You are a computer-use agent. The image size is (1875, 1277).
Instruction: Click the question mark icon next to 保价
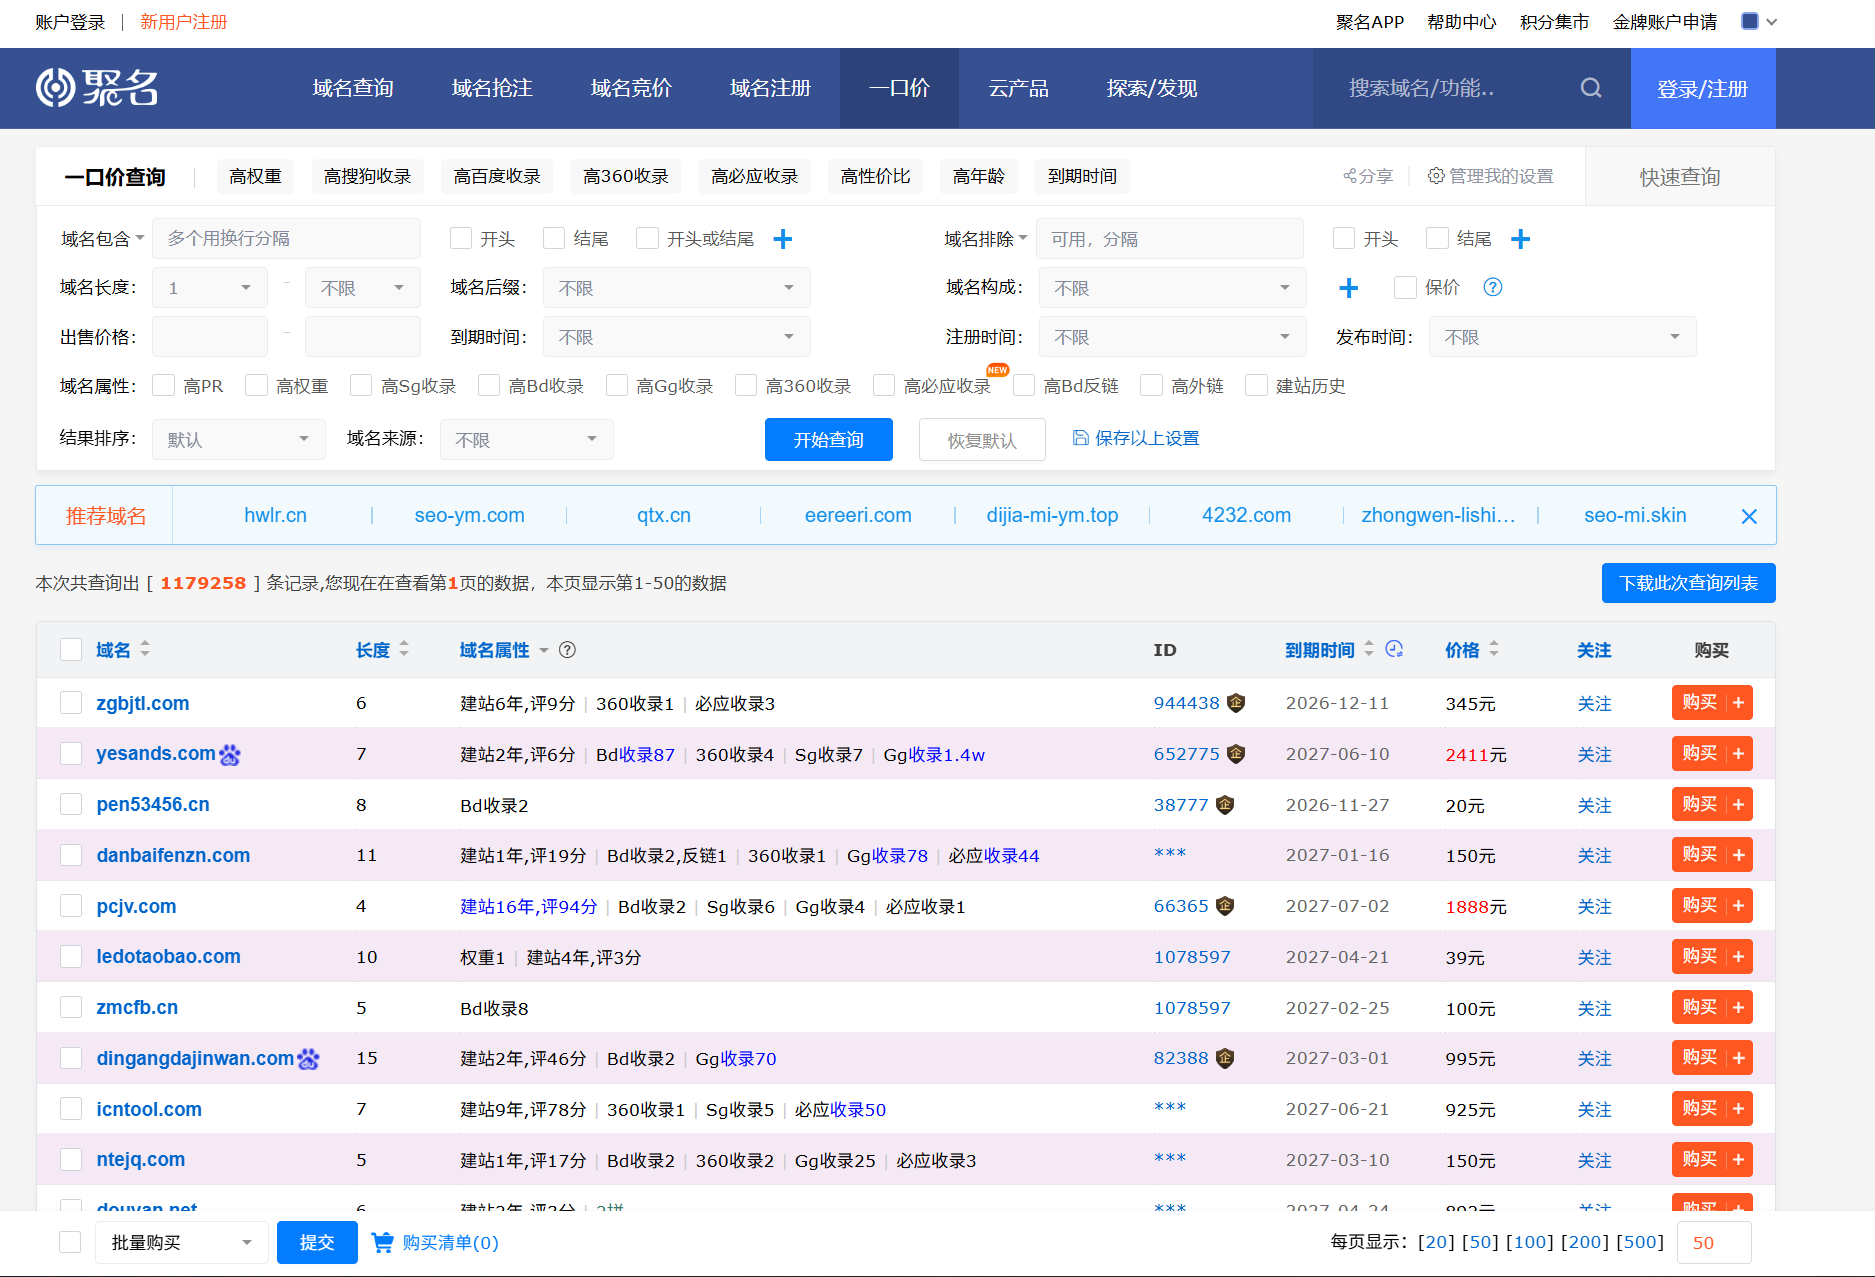click(x=1493, y=288)
